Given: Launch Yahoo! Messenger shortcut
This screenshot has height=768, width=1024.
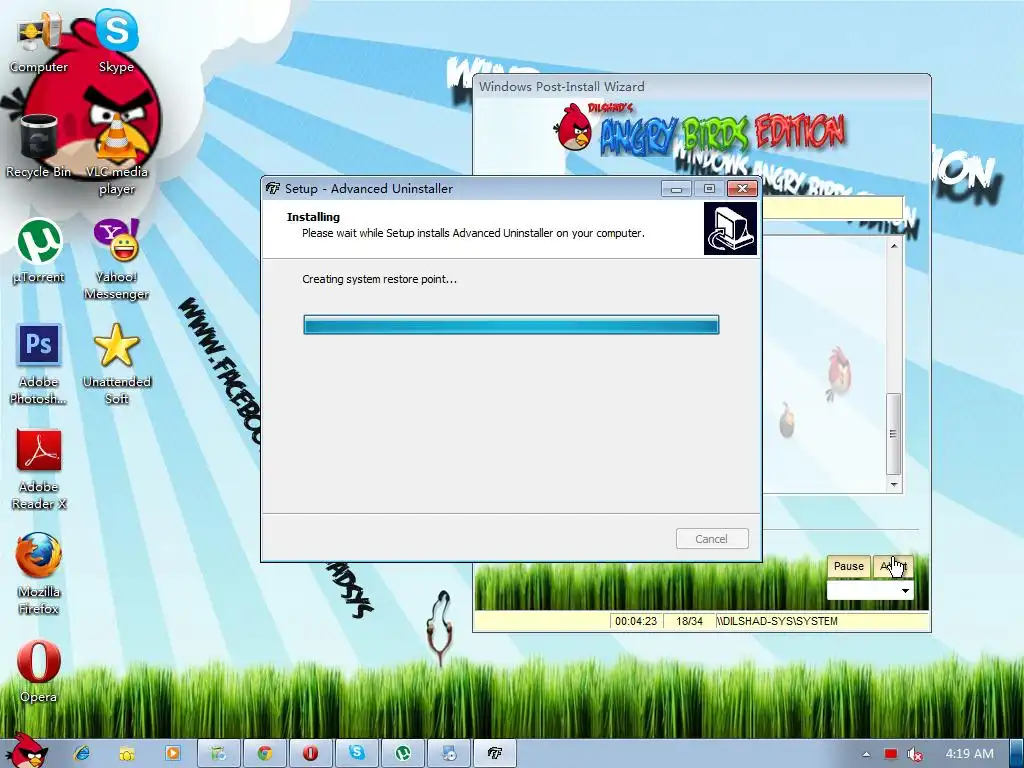Looking at the screenshot, I should coord(116,259).
